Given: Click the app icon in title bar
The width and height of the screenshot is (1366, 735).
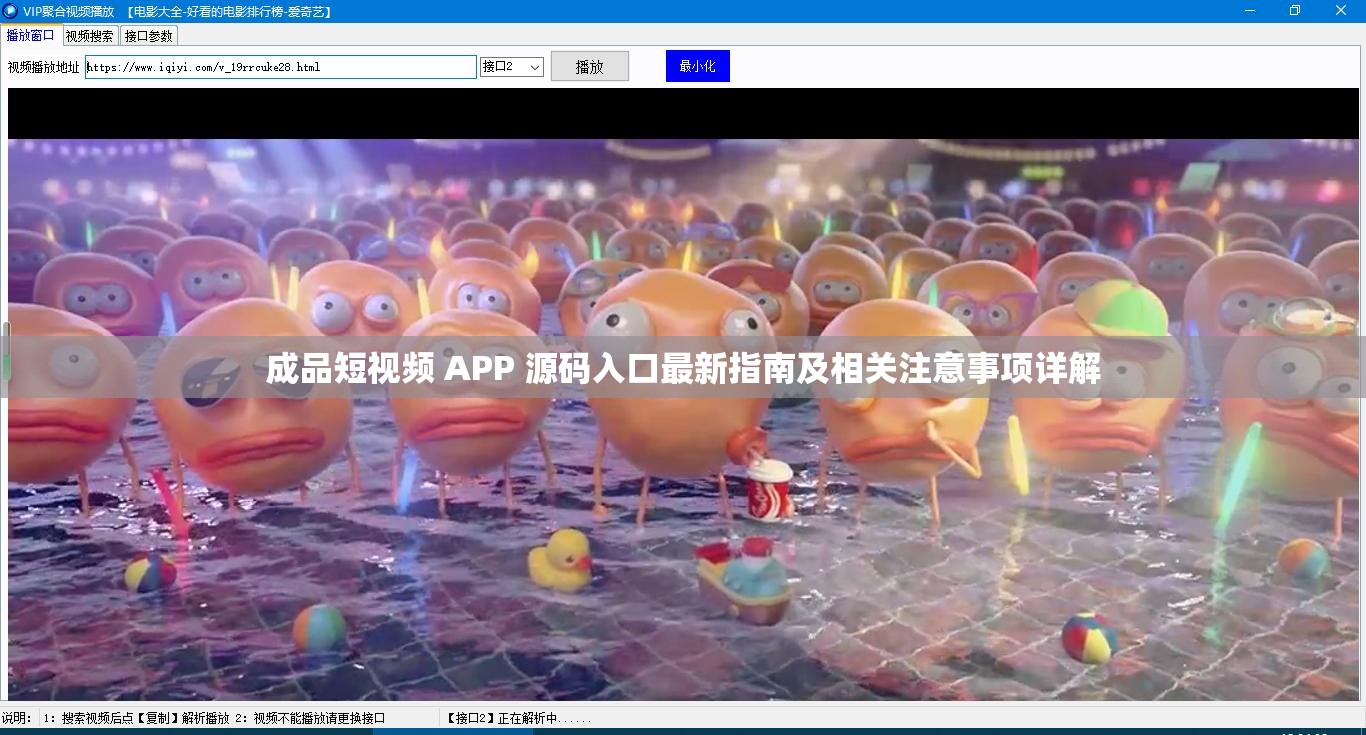Looking at the screenshot, I should (11, 11).
